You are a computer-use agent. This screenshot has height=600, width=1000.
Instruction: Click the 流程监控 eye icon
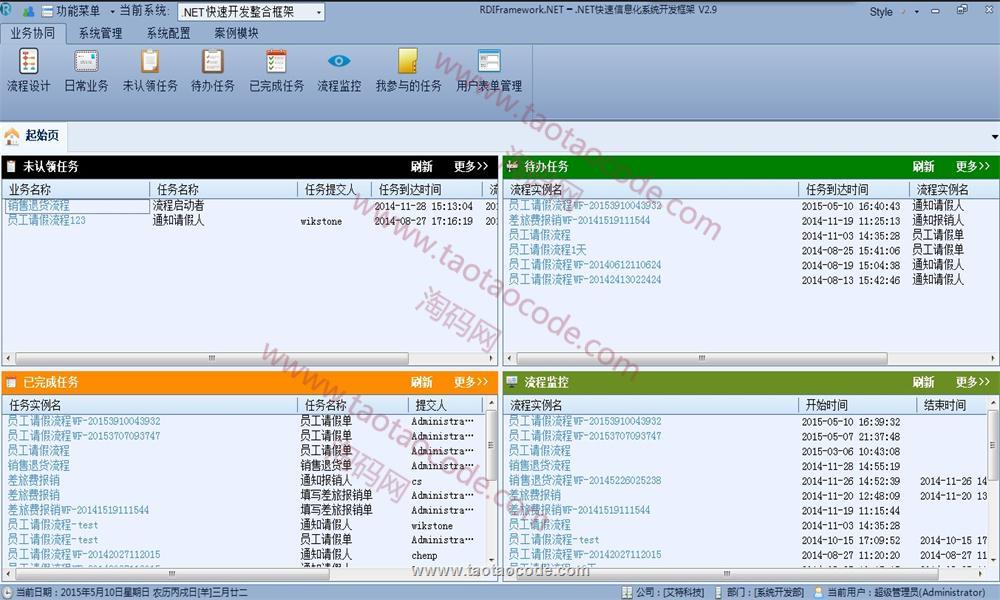click(x=339, y=70)
